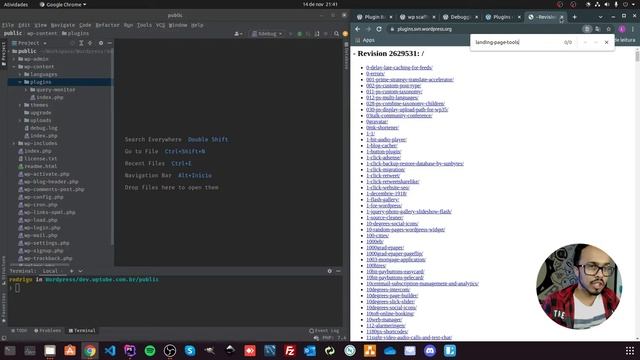The image size is (640, 360).
Task: Switch to the Problems tool window tab
Action: coord(48,331)
